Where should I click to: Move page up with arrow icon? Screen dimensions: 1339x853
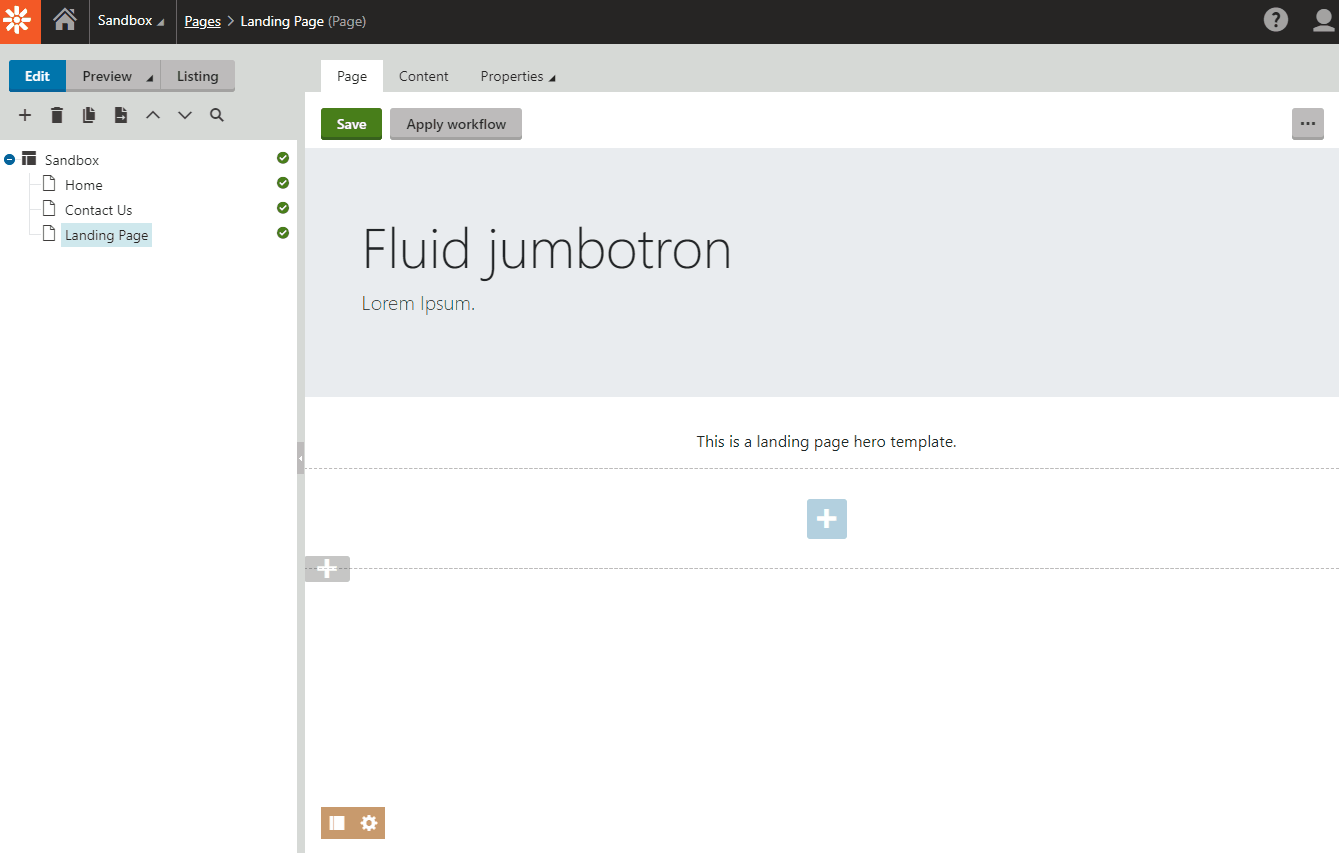[x=153, y=116]
